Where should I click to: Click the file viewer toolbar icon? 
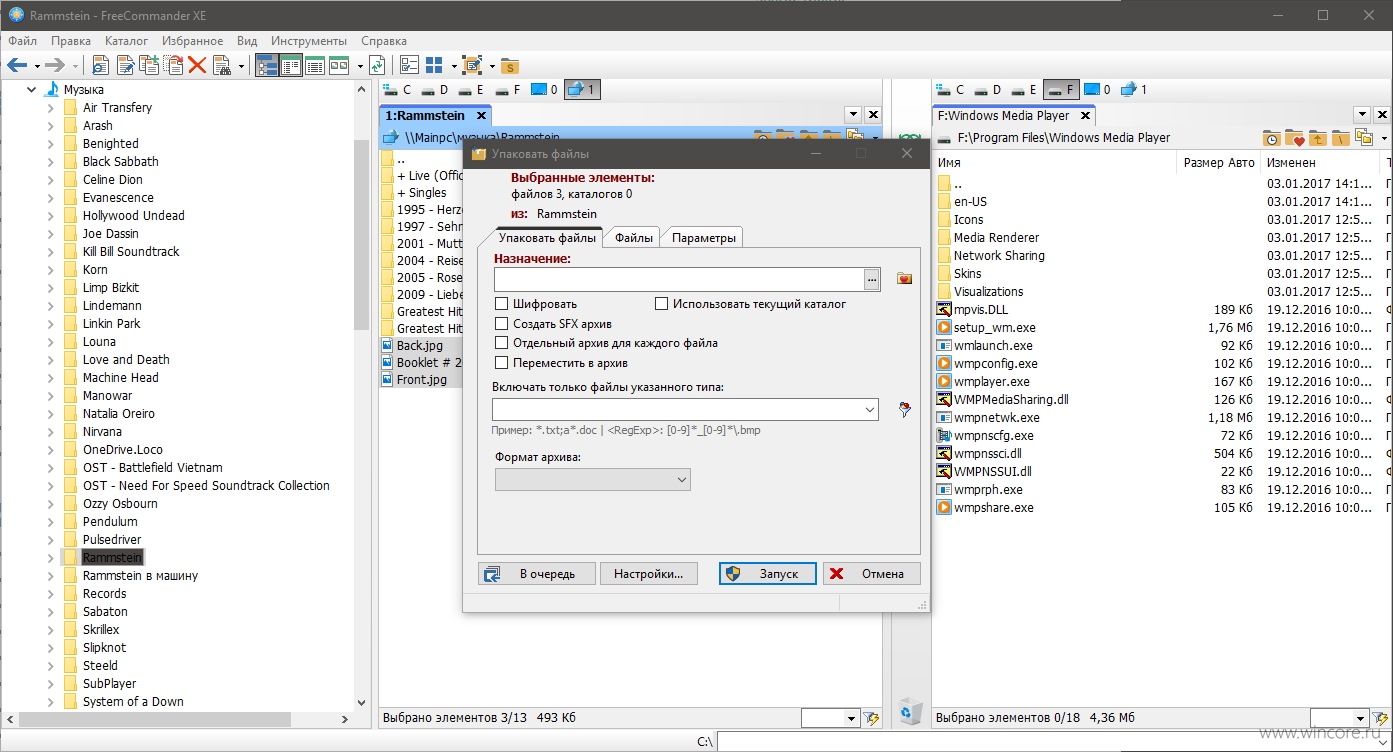pos(100,65)
